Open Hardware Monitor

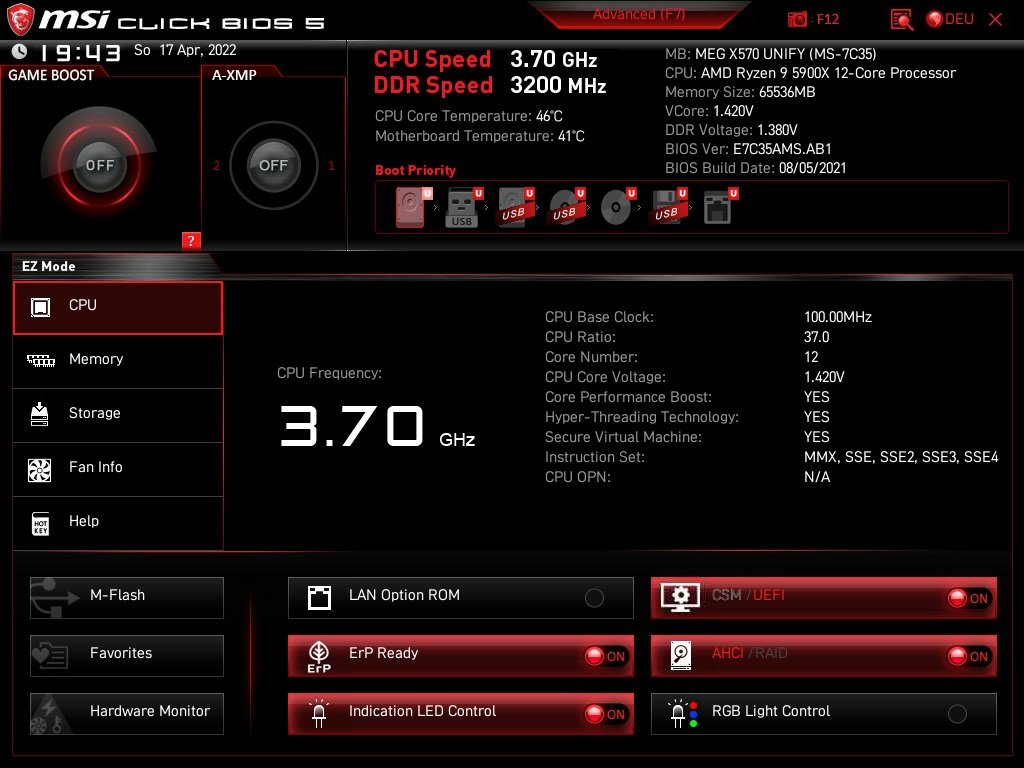127,713
